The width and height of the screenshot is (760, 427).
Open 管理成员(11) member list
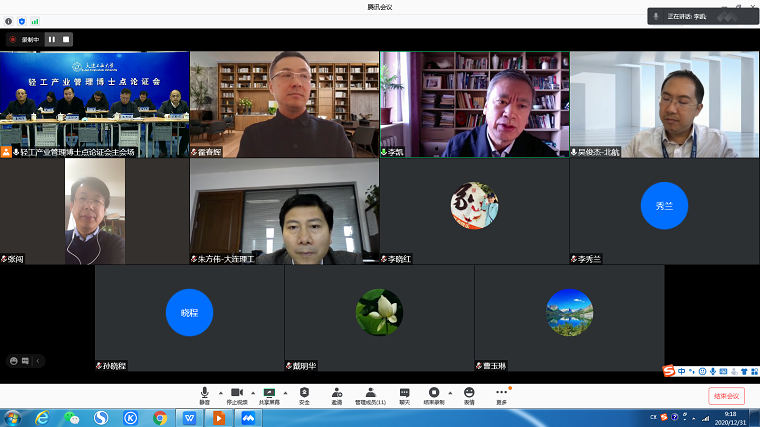(x=370, y=394)
